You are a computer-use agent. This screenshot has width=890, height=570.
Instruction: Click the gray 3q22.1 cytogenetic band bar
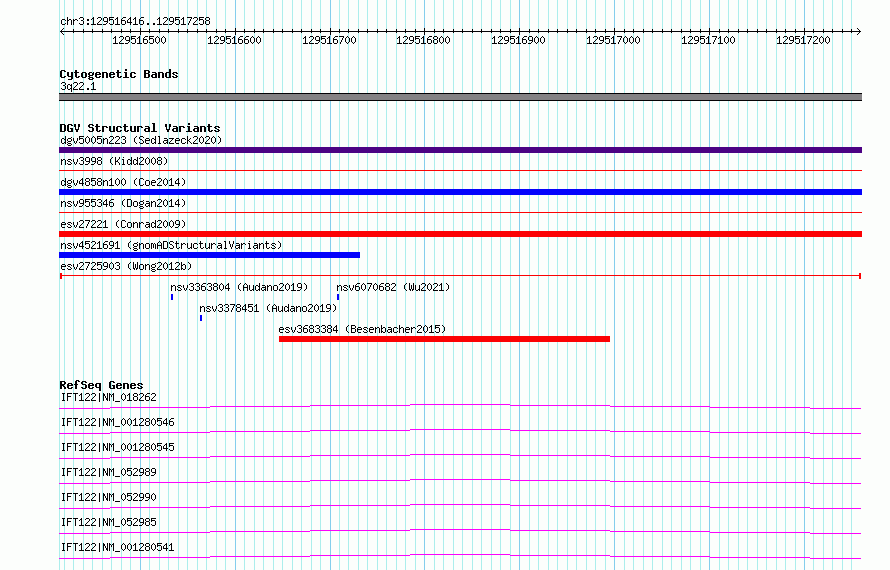point(460,97)
